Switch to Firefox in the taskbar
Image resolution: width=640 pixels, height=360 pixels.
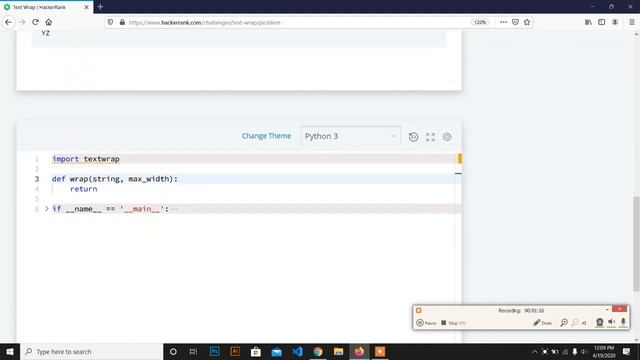click(x=359, y=351)
